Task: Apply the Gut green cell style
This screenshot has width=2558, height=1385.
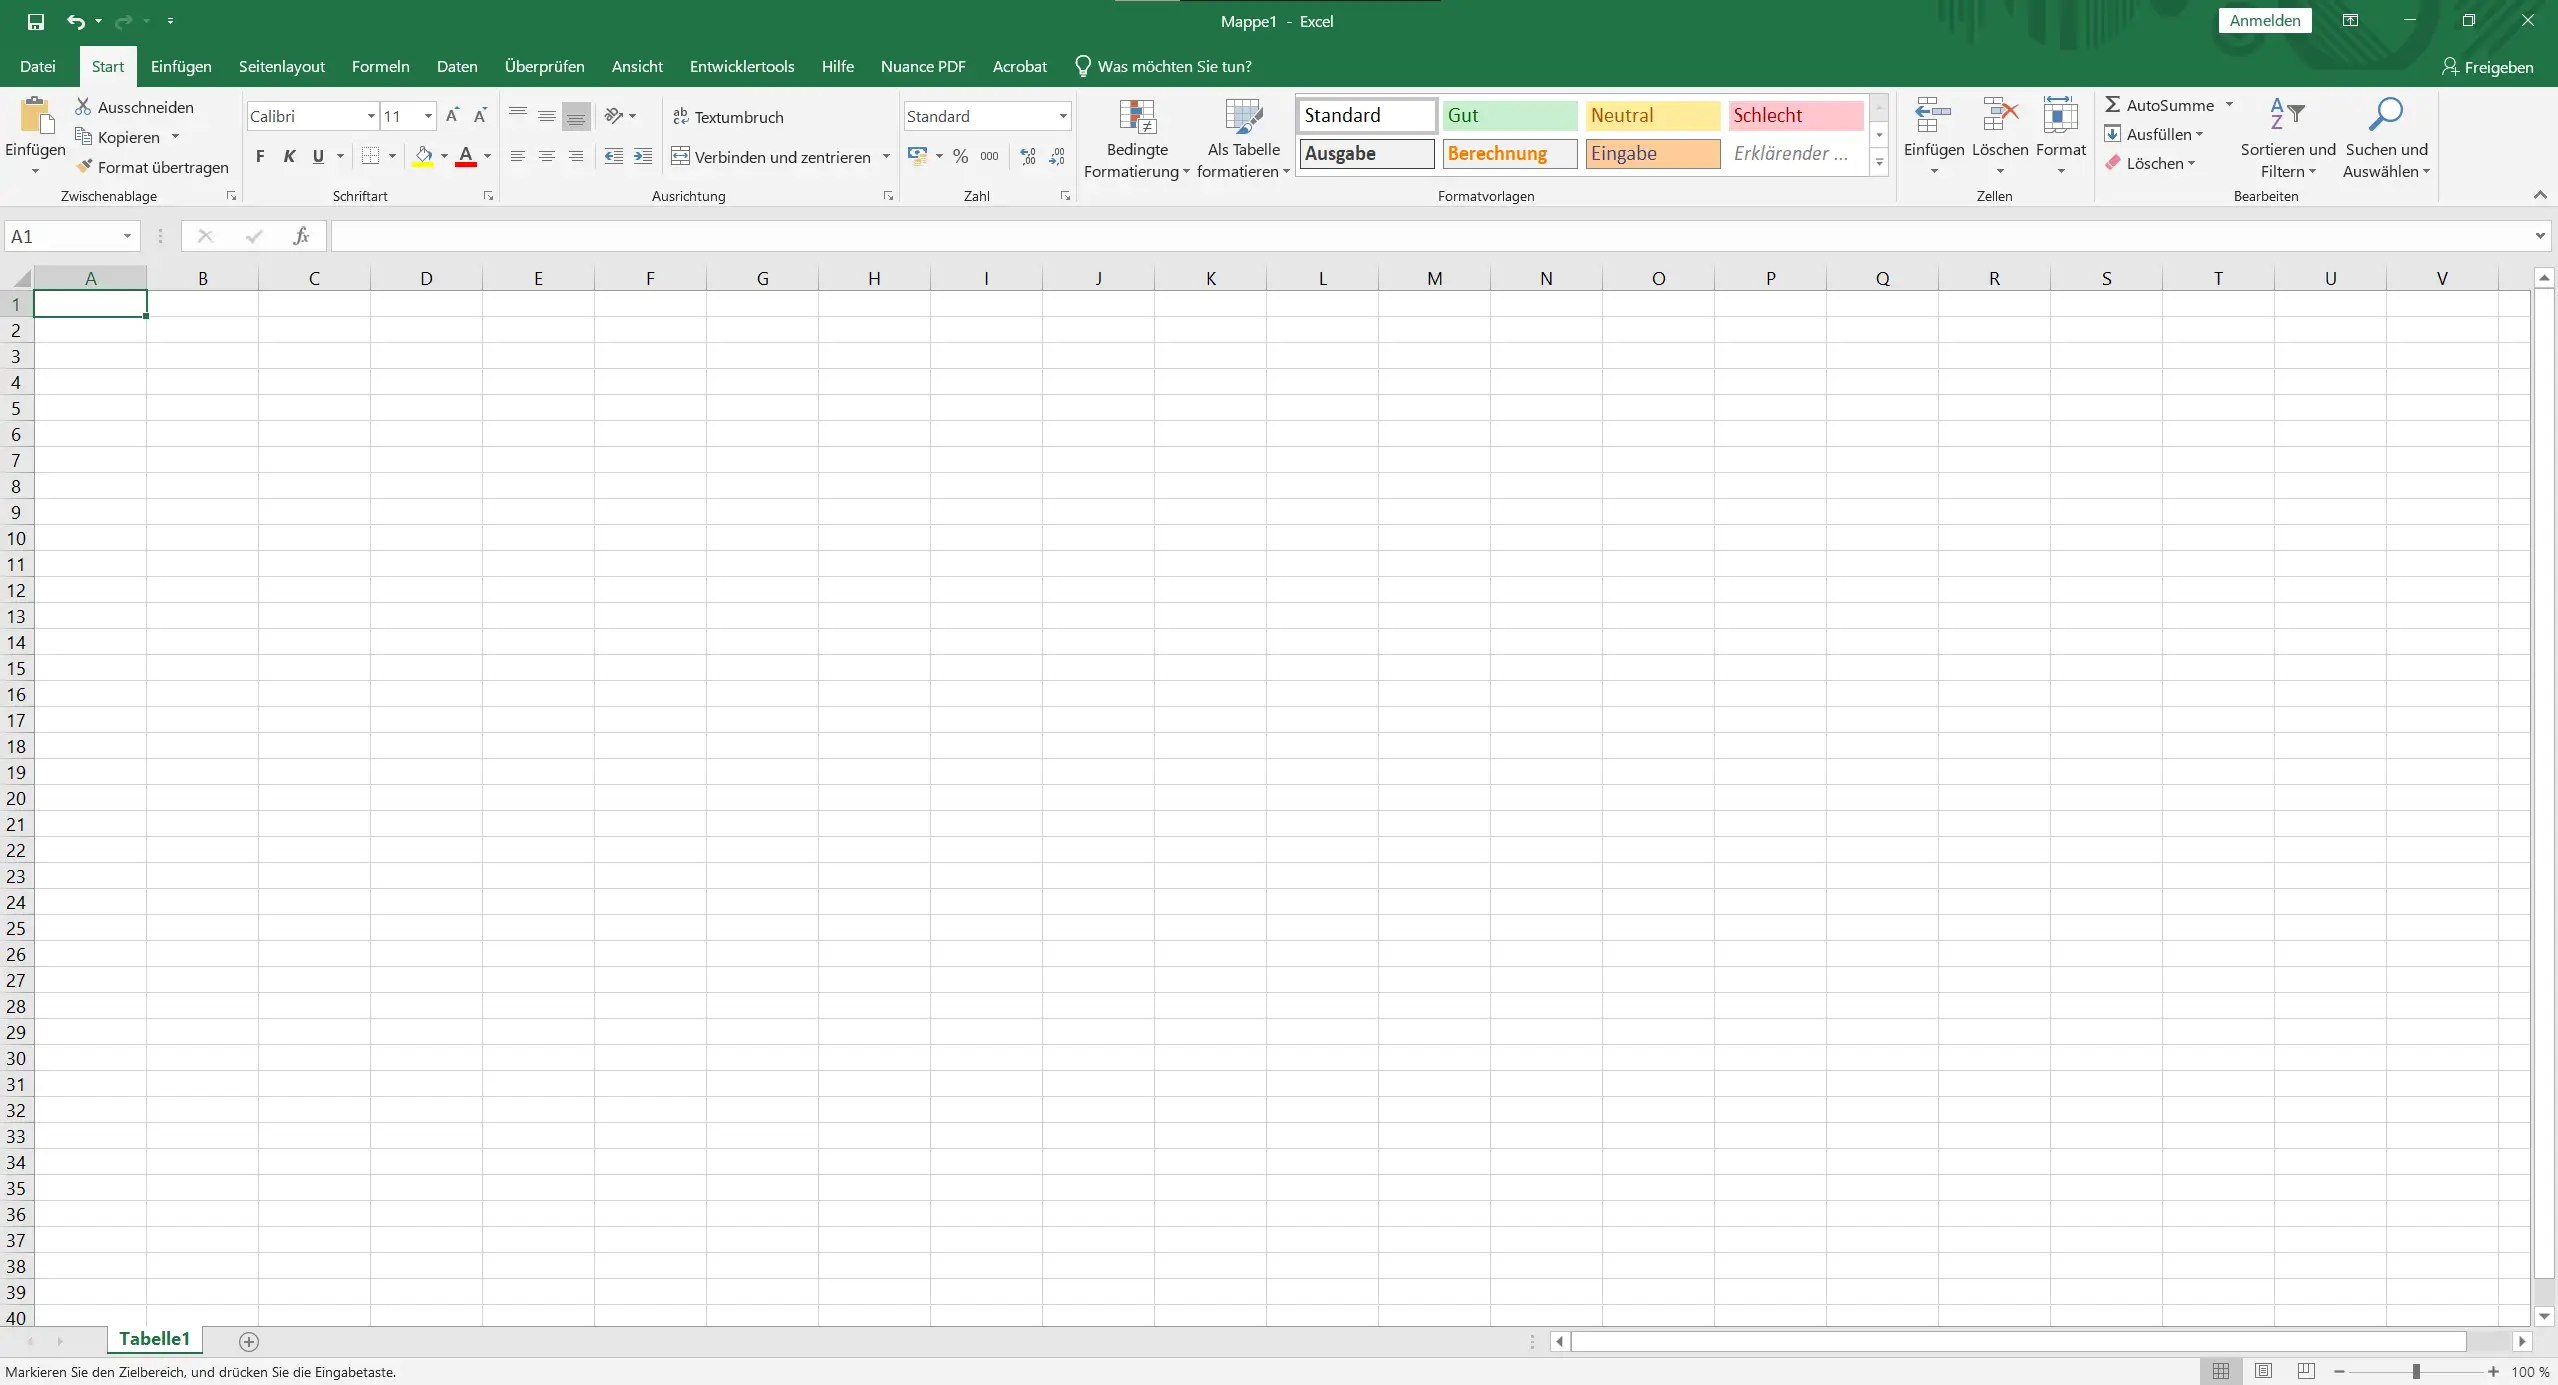Action: 1509,116
